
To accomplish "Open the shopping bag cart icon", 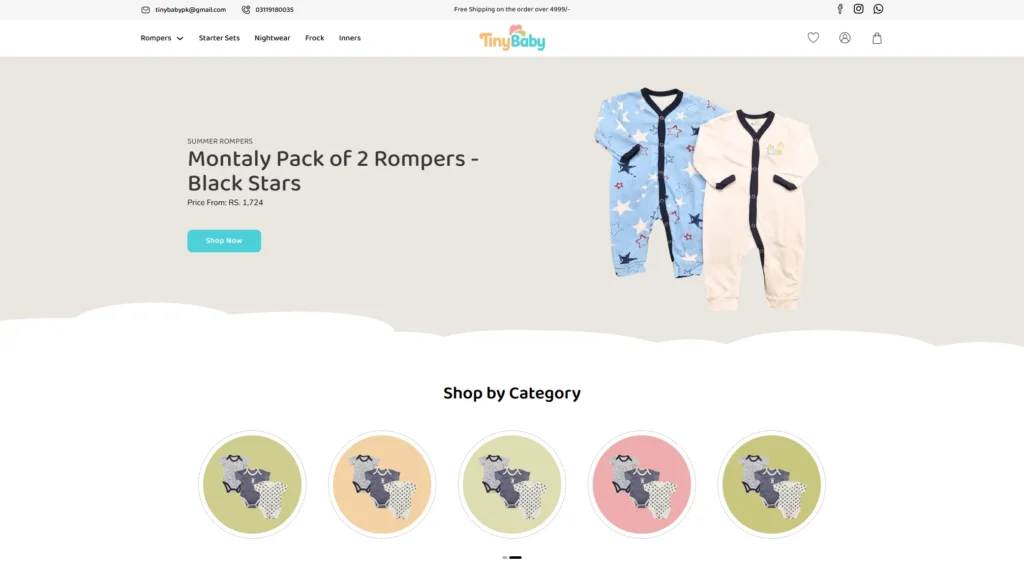I will pyautogui.click(x=877, y=38).
